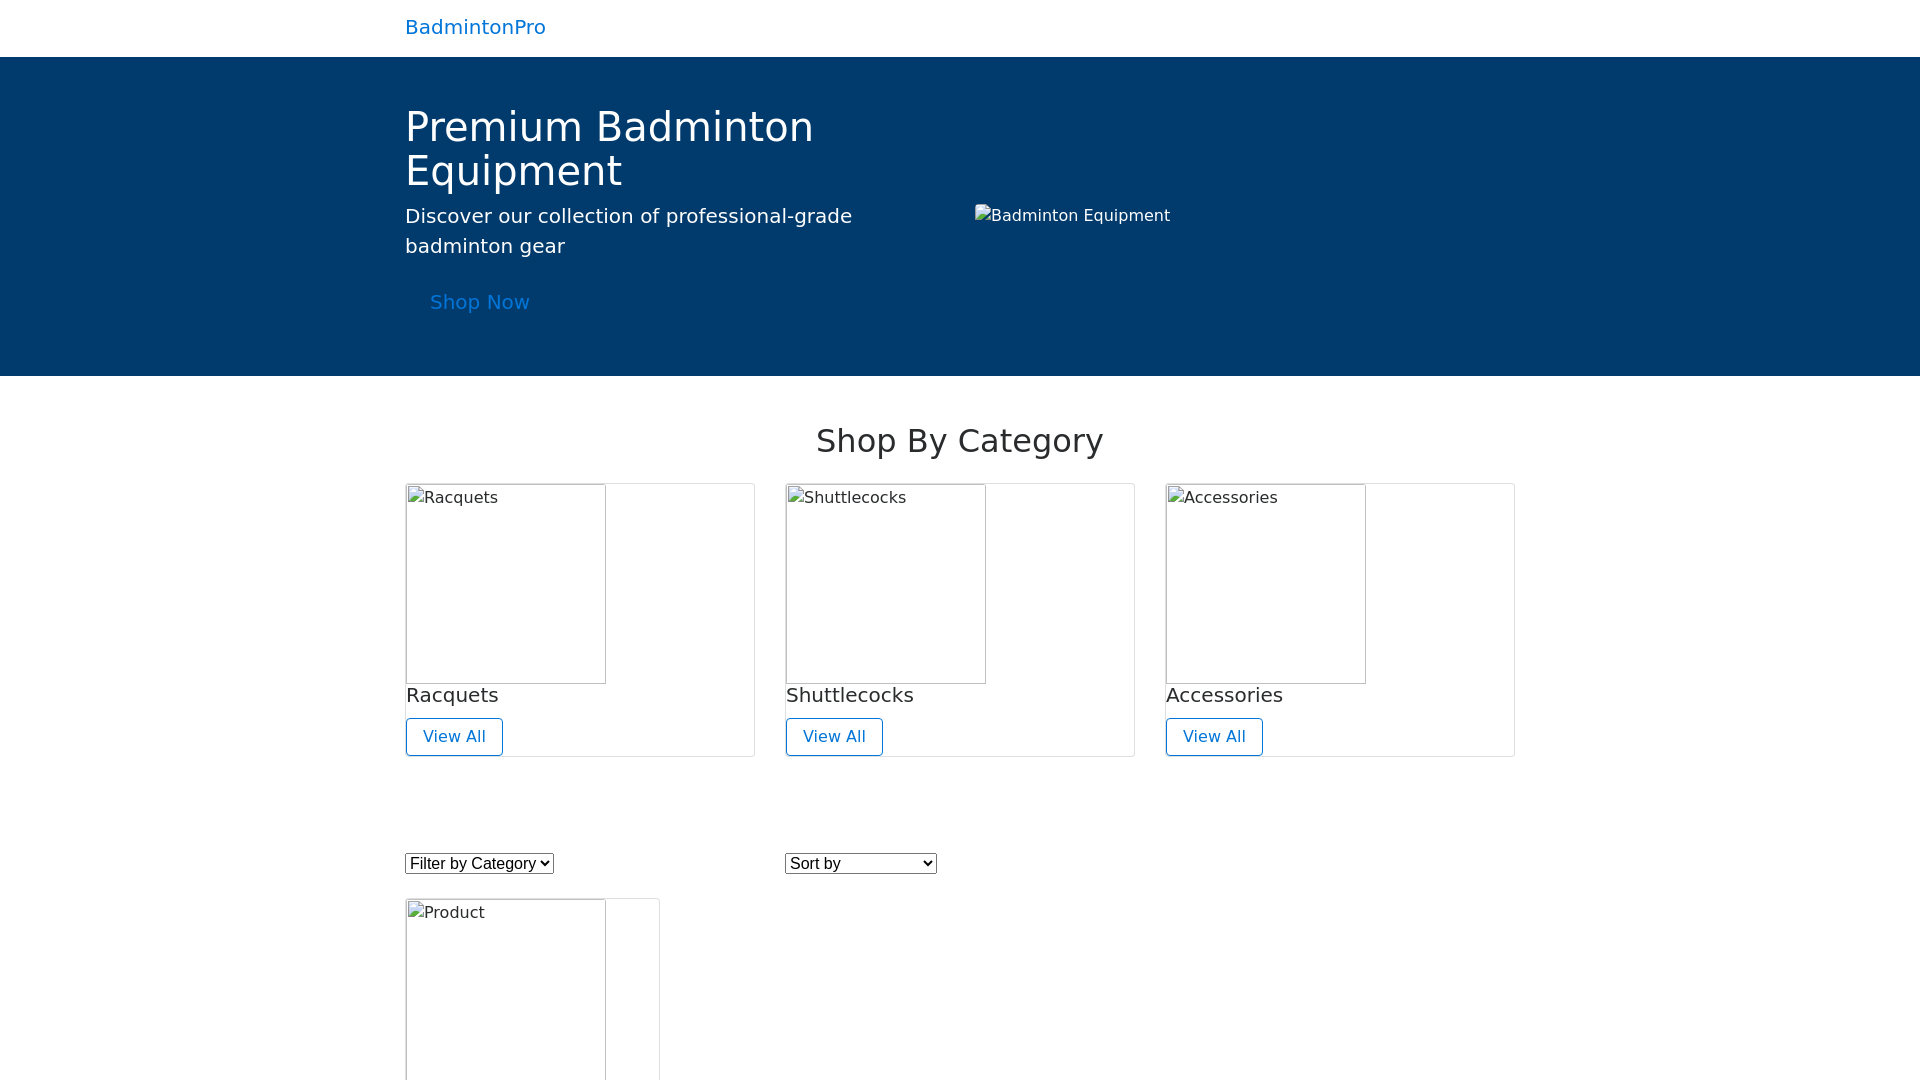
Task: View All products under Shuttlecocks
Action: pos(834,737)
